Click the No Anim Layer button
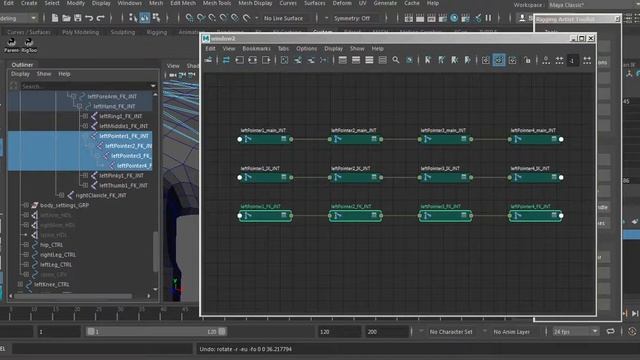Viewport: 640px width, 360px height. [x=511, y=332]
